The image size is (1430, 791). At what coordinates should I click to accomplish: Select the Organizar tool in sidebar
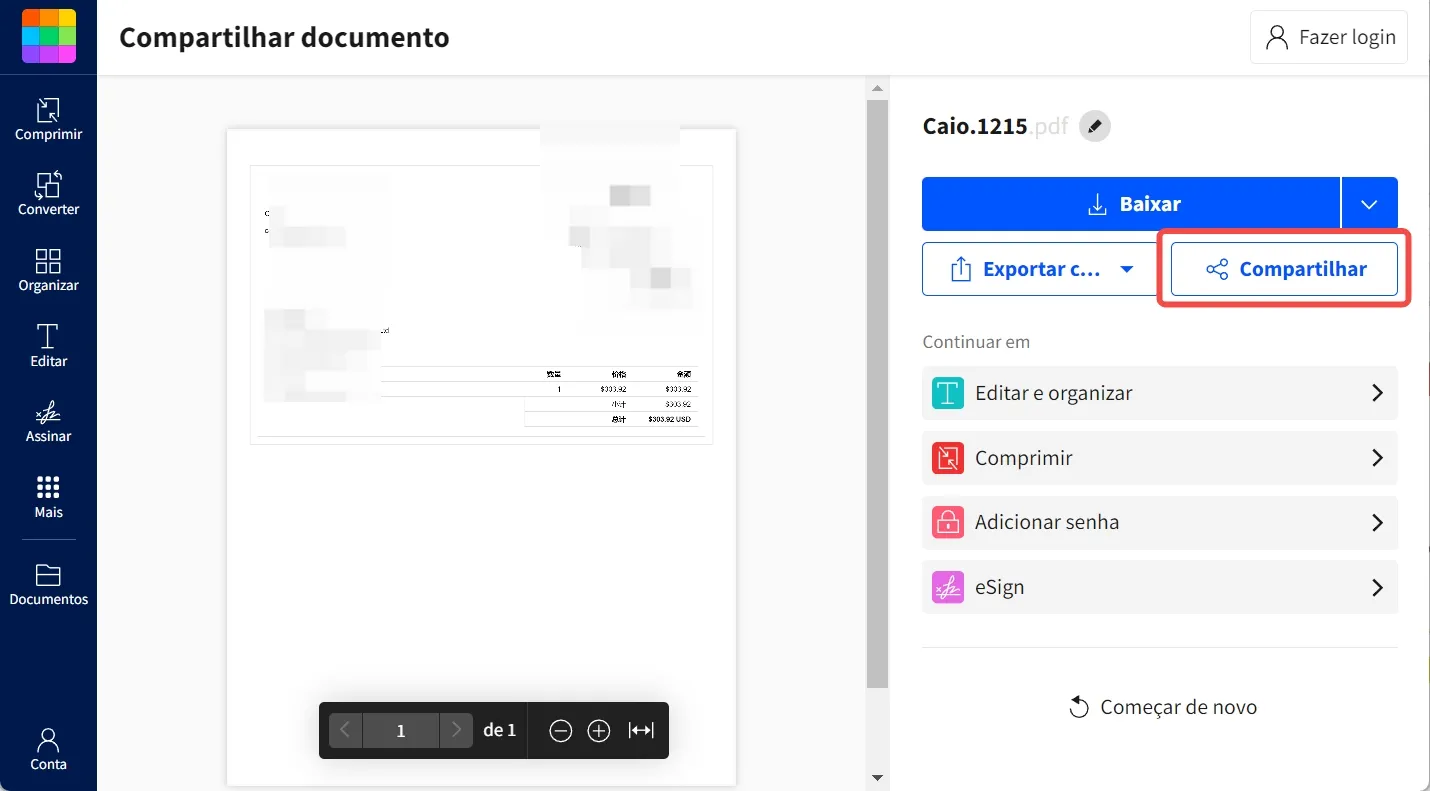(x=48, y=270)
